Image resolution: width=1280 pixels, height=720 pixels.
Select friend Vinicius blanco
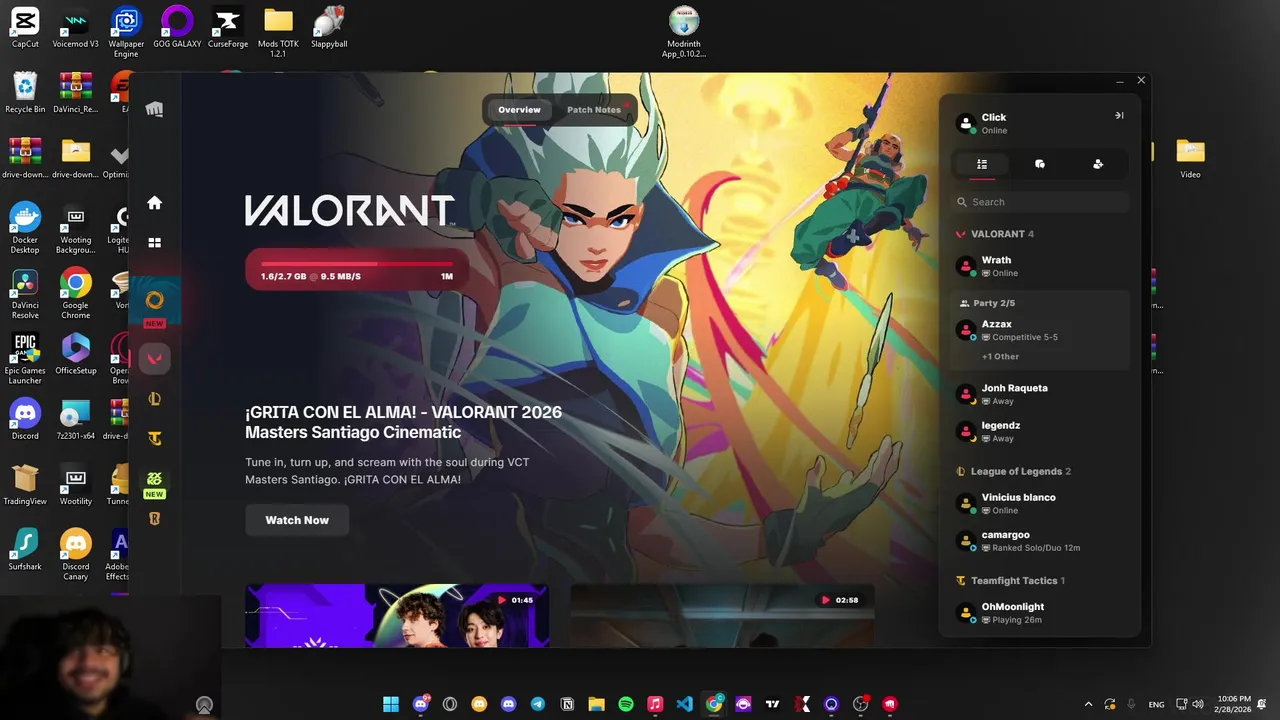1040,503
